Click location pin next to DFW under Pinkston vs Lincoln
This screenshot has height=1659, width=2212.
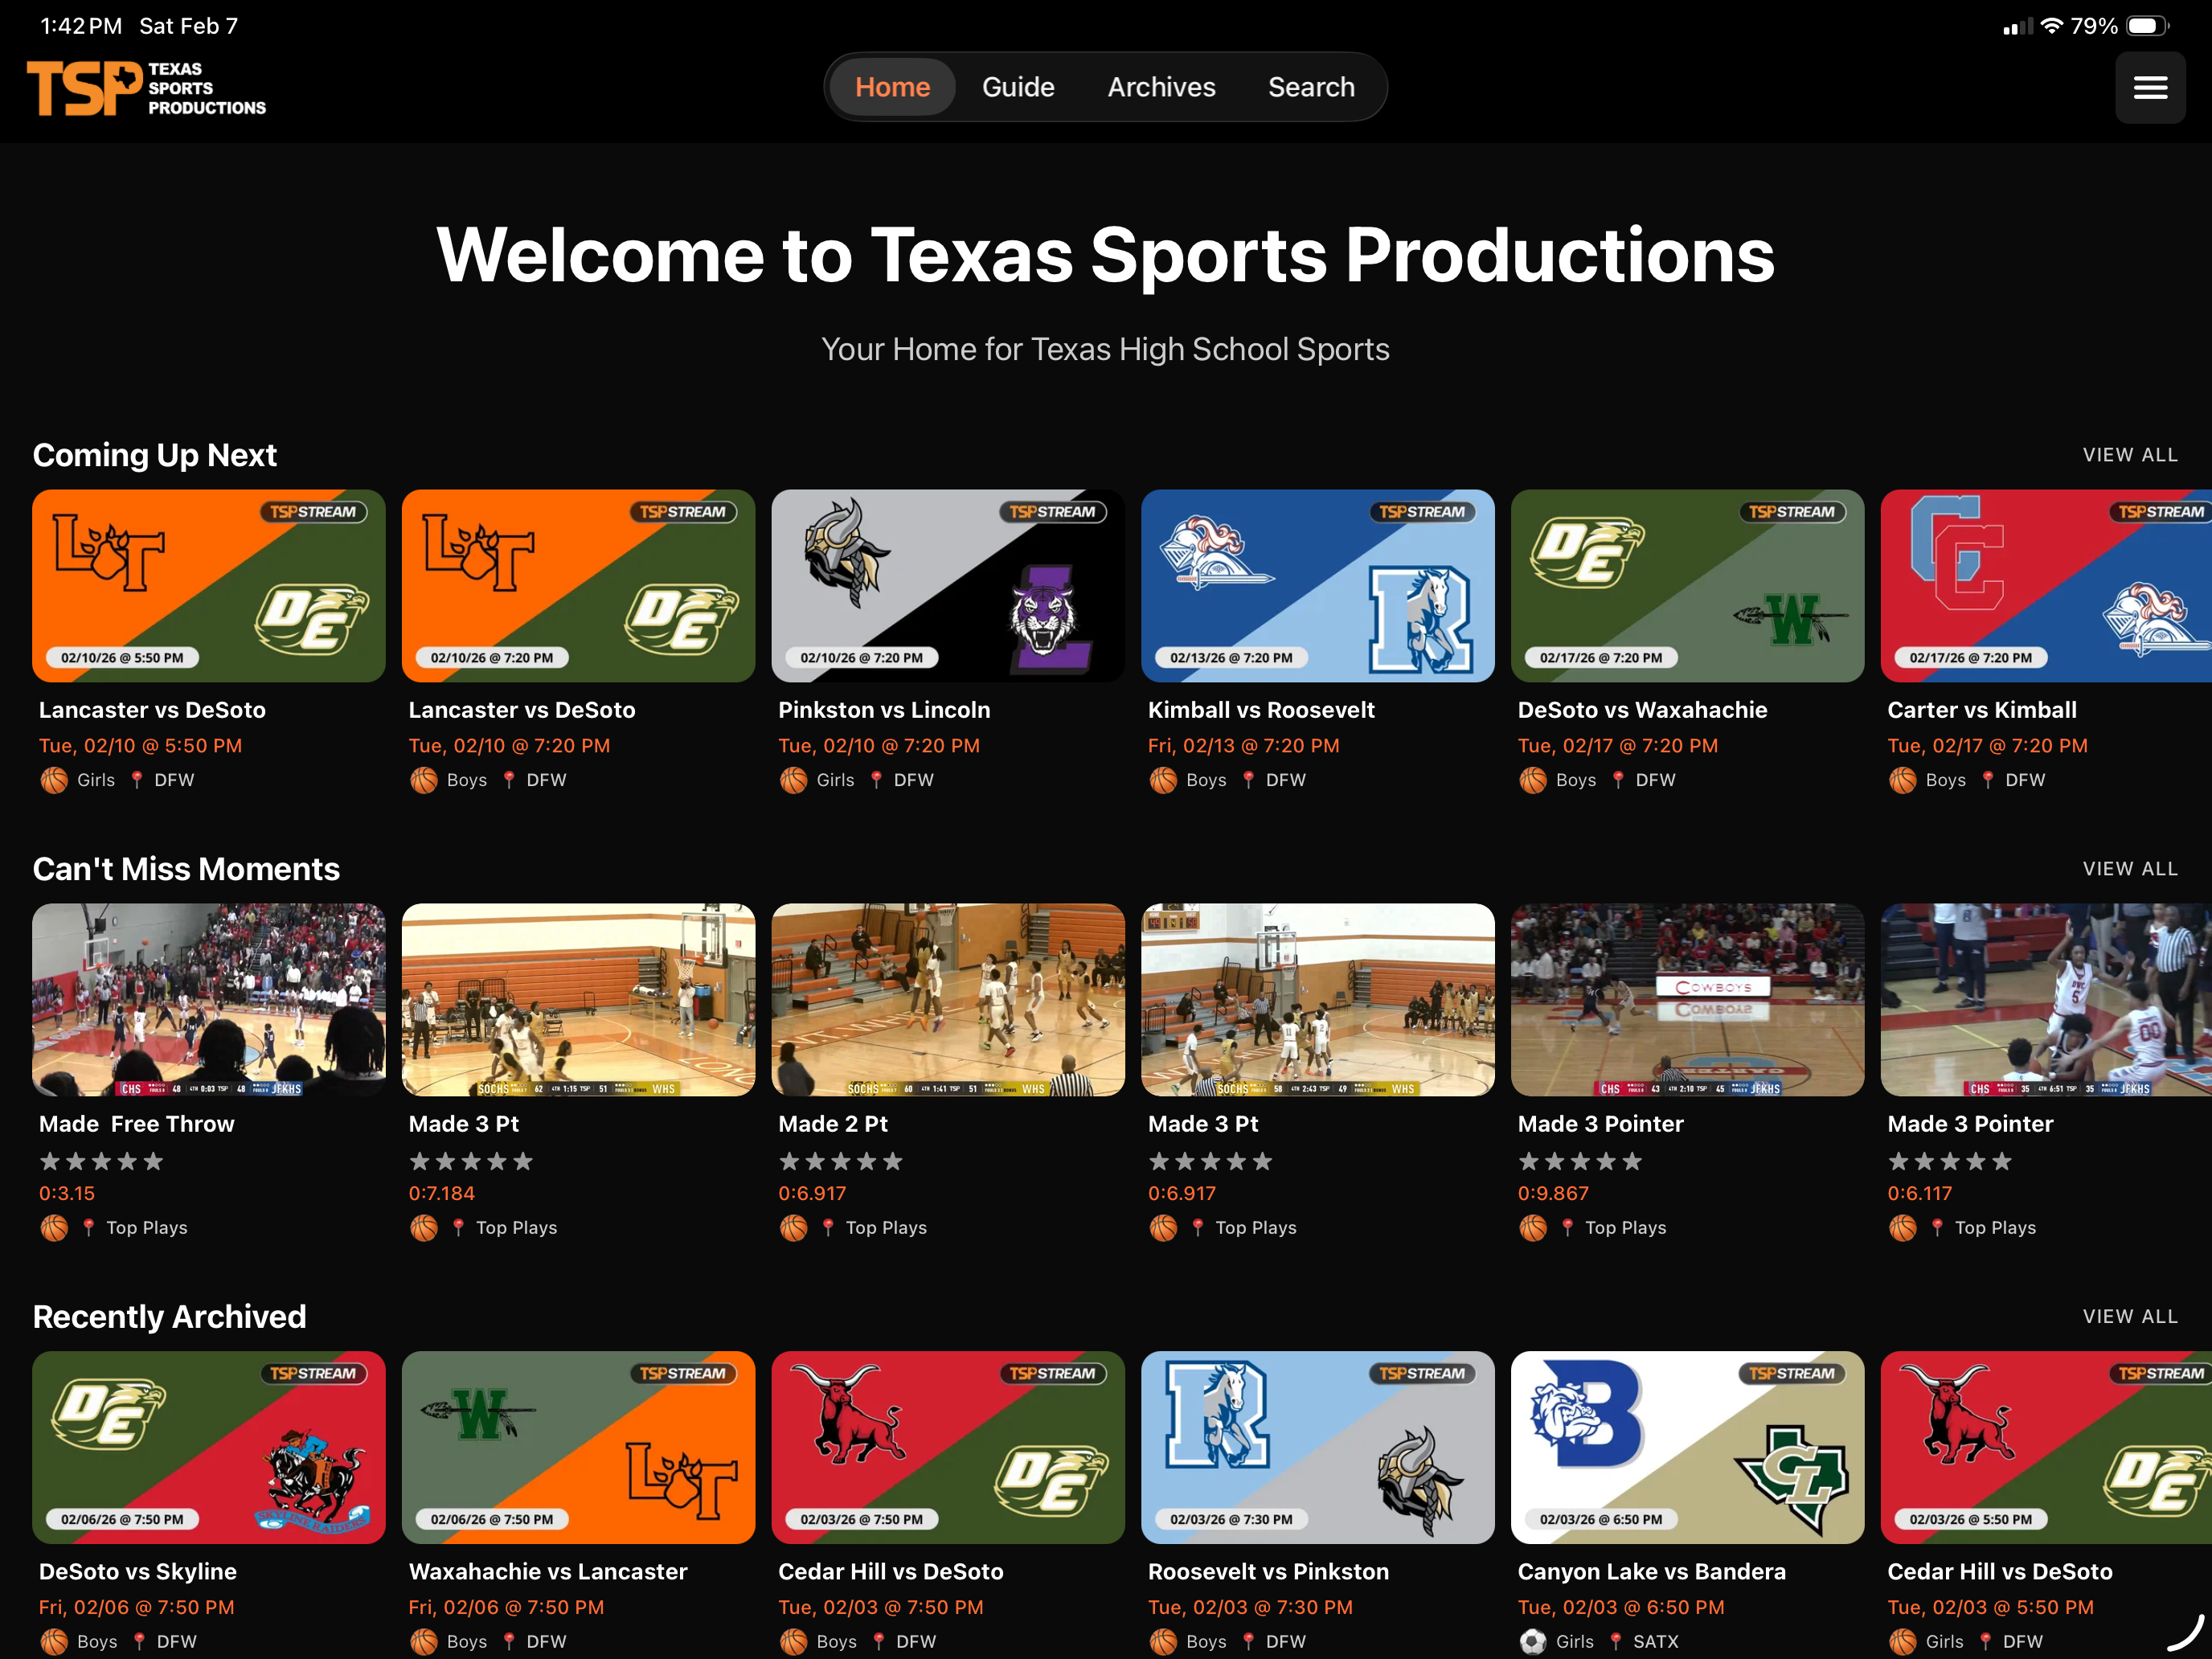(x=877, y=780)
